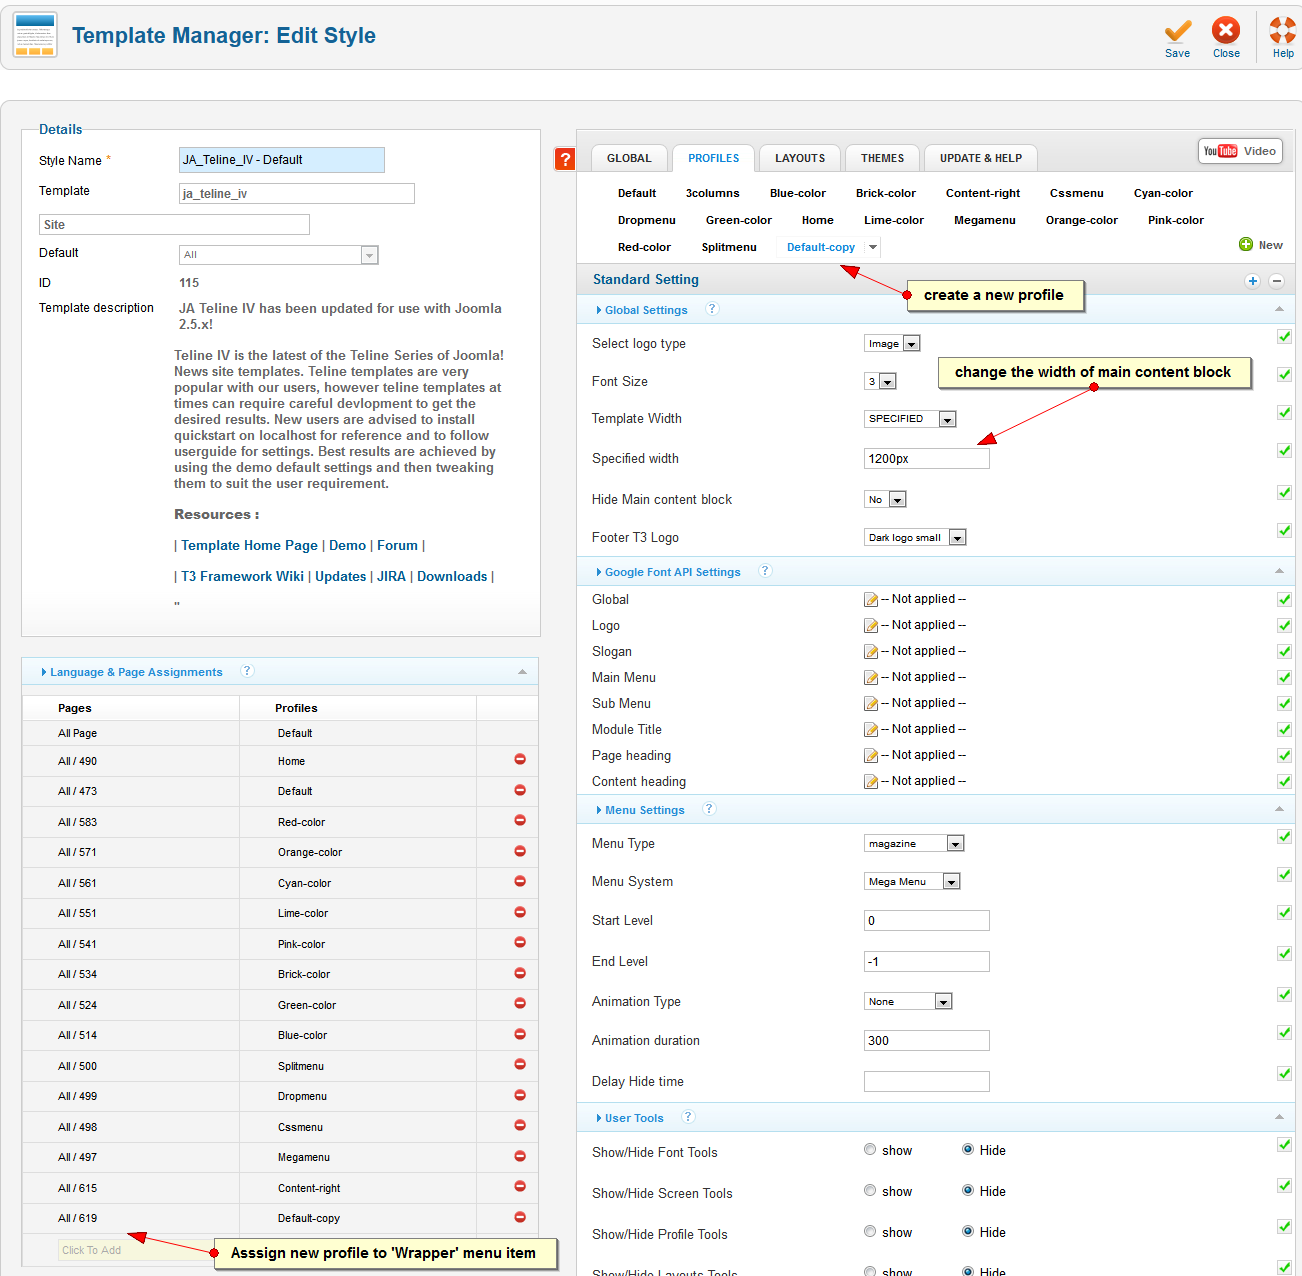Screen dimensions: 1302x1276
Task: Open the YouTube Video button
Action: coord(1240,151)
